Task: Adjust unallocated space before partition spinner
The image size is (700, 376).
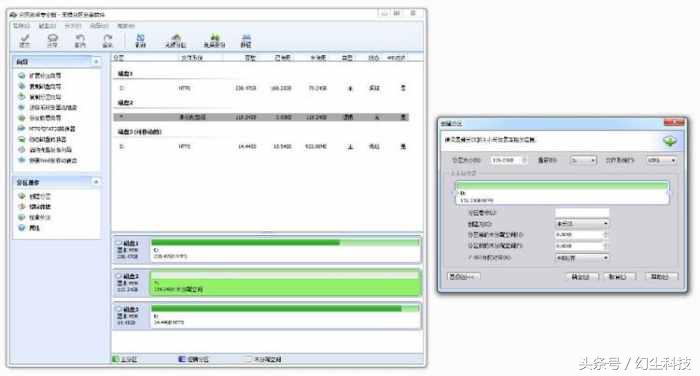Action: [606, 234]
